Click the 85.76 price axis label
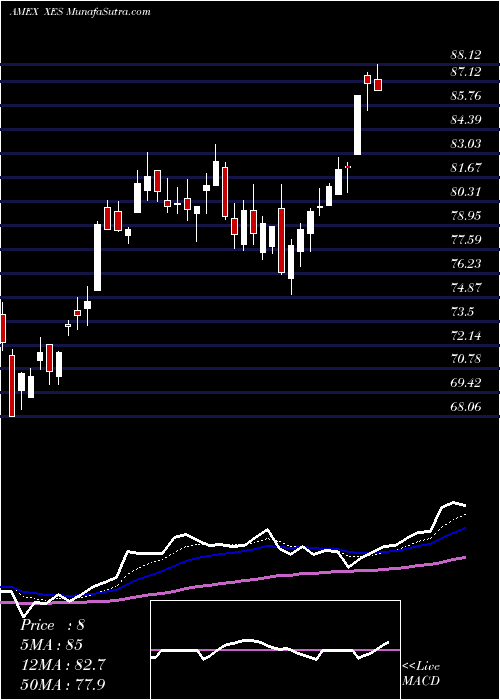 (x=466, y=96)
